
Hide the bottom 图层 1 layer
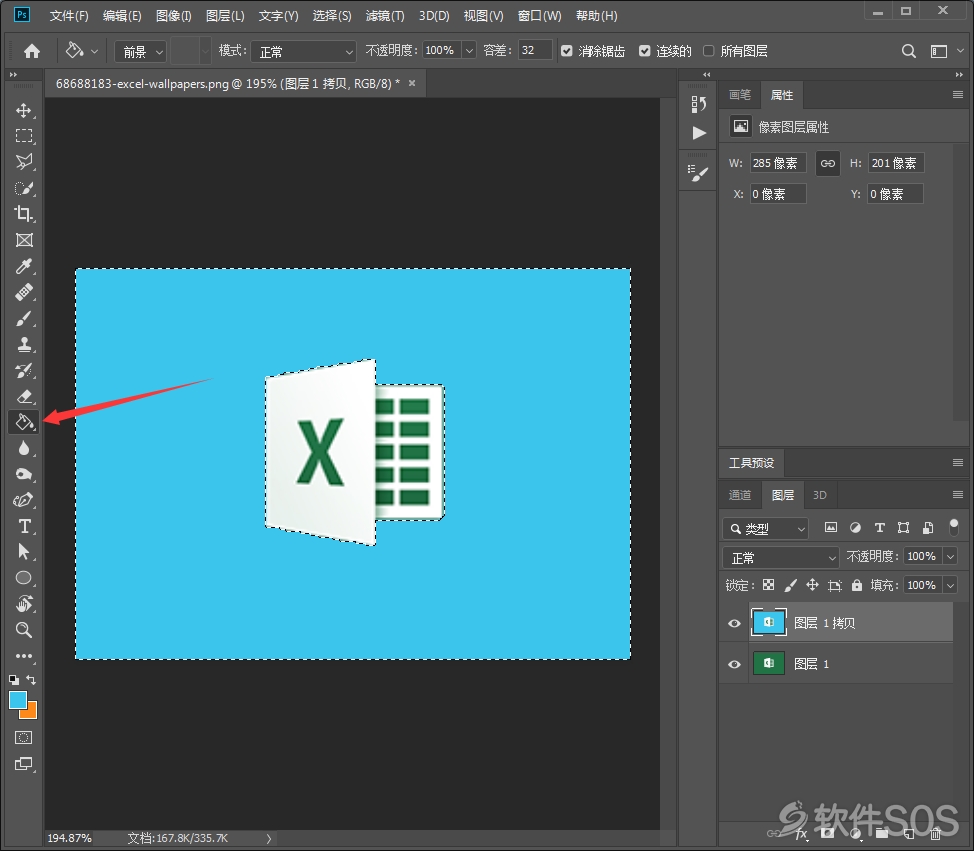(734, 664)
